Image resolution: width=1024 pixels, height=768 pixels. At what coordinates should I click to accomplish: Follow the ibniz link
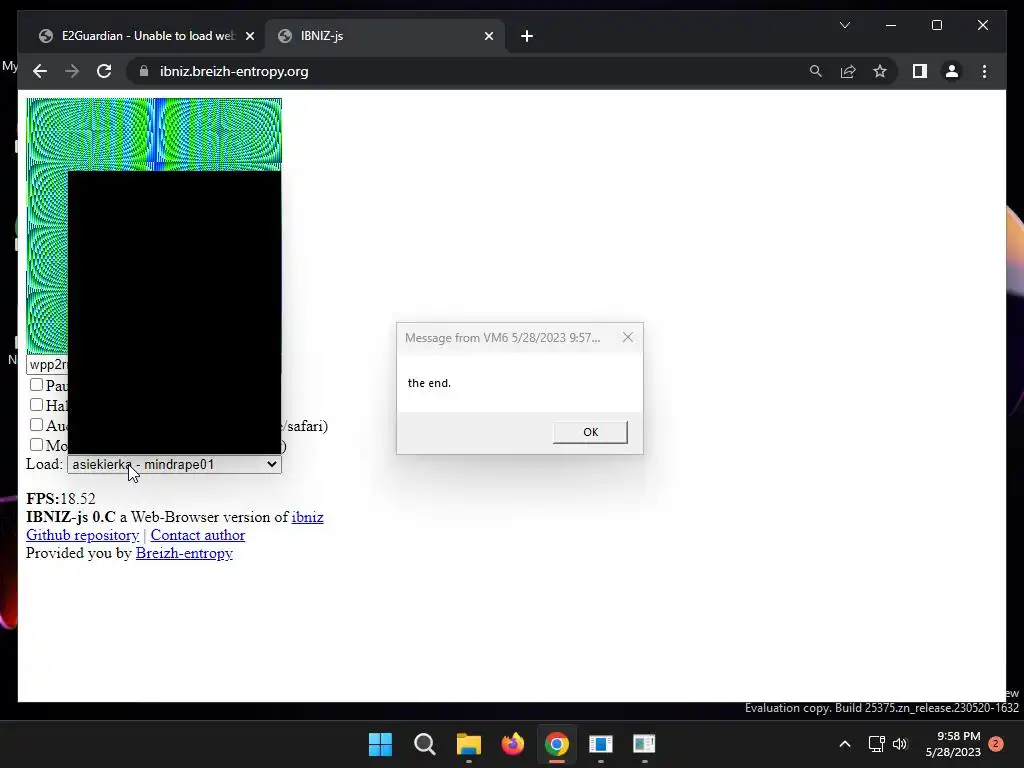pyautogui.click(x=307, y=517)
